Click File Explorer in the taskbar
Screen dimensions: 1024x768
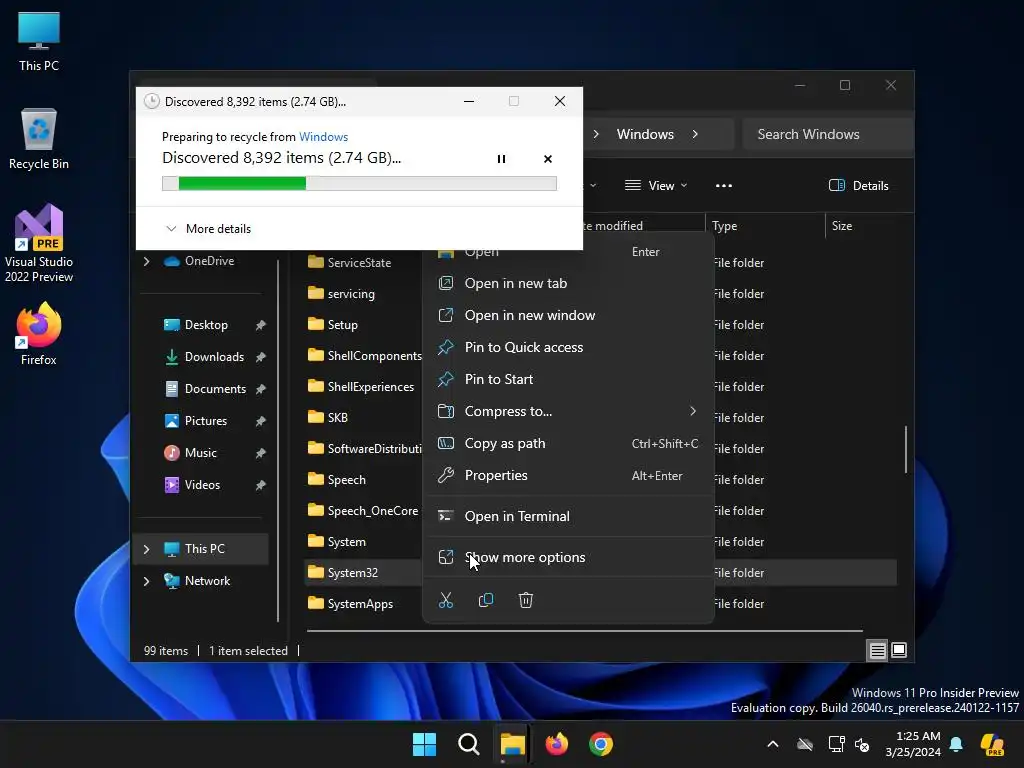tap(513, 744)
